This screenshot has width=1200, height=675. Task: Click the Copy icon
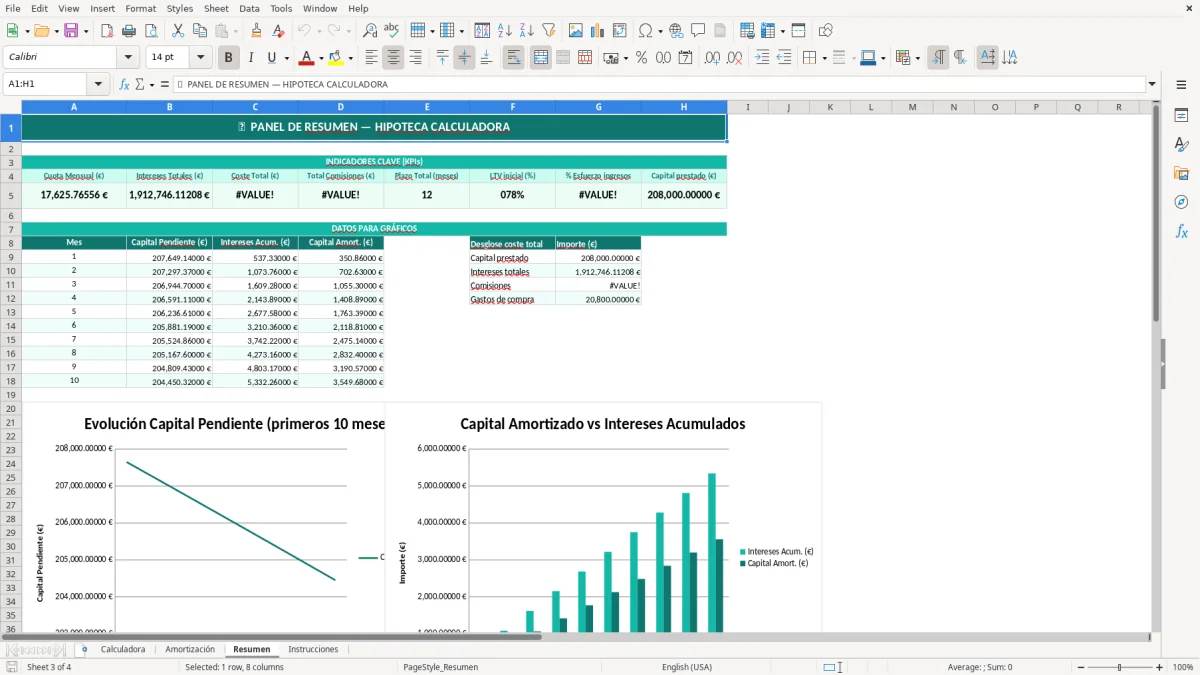(200, 31)
